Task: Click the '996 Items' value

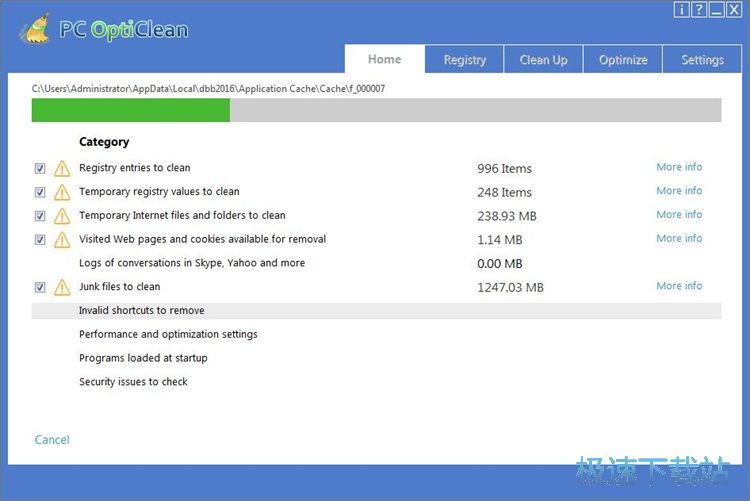Action: 504,168
